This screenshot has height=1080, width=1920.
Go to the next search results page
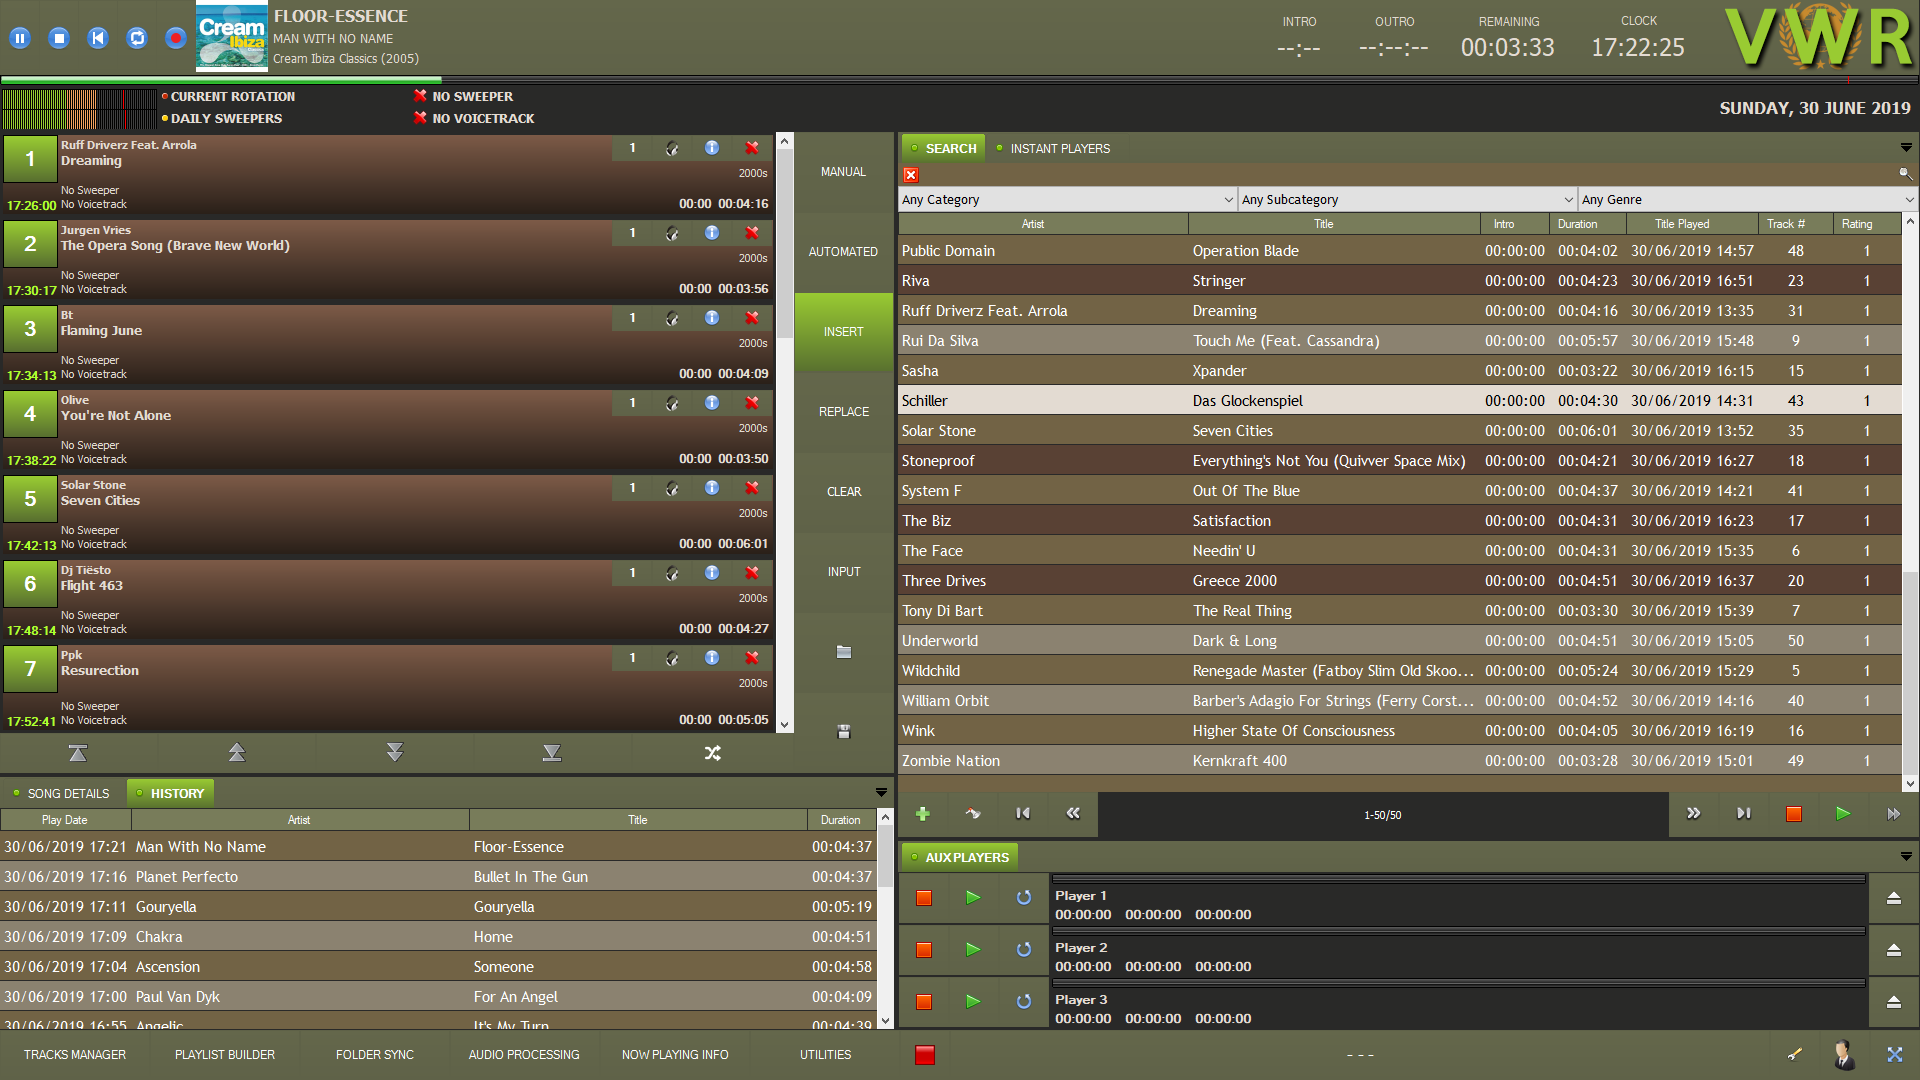[x=1694, y=814]
